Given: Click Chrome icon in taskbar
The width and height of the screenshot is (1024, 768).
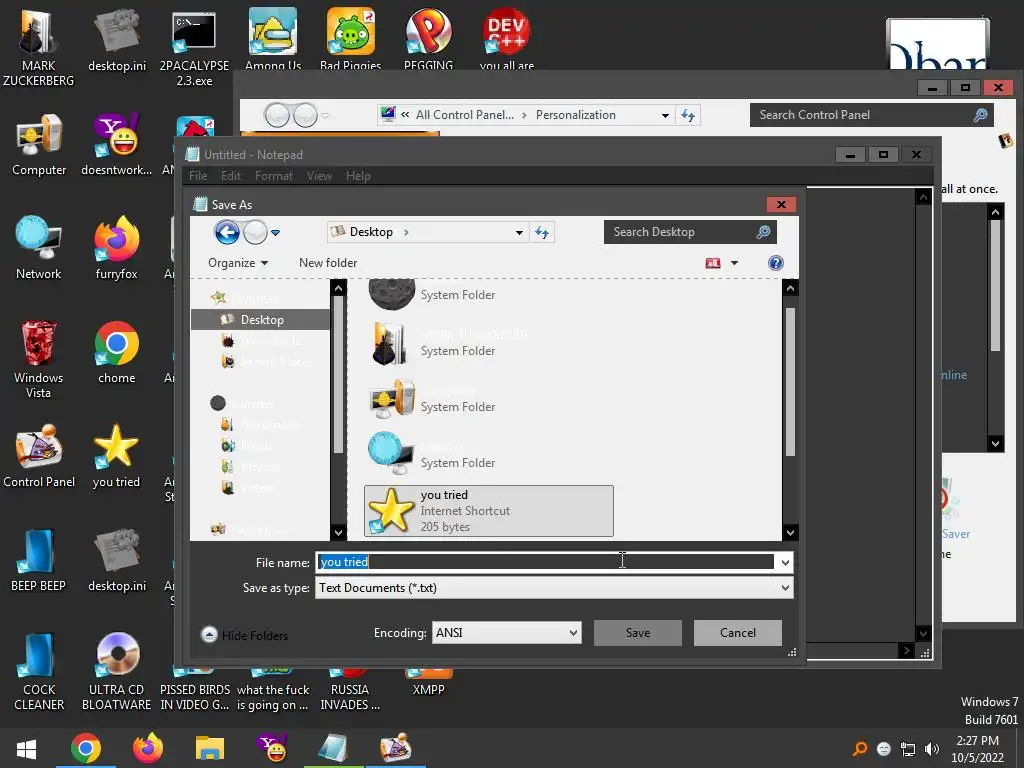Looking at the screenshot, I should [x=86, y=748].
